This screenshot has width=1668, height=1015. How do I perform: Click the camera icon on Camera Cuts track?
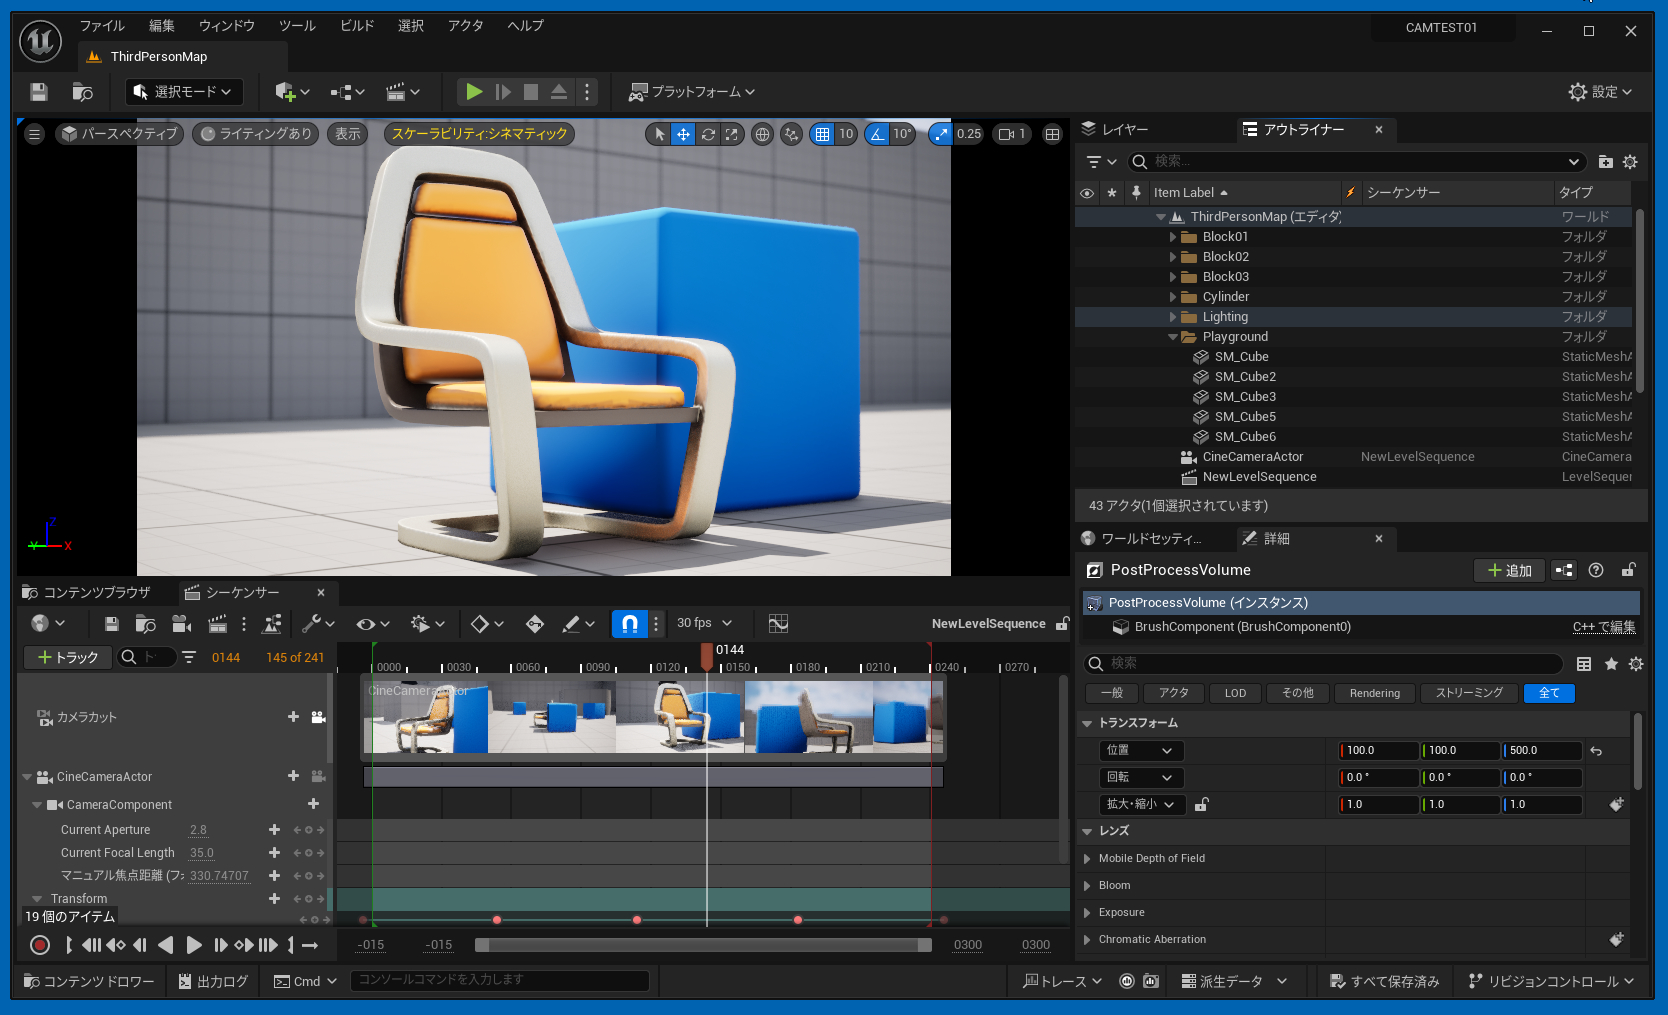tap(318, 717)
